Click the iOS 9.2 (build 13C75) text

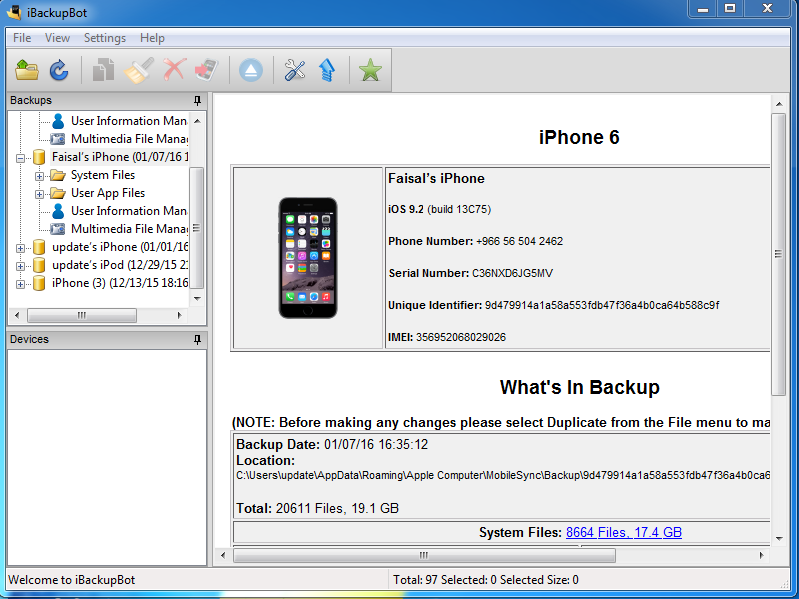click(439, 209)
